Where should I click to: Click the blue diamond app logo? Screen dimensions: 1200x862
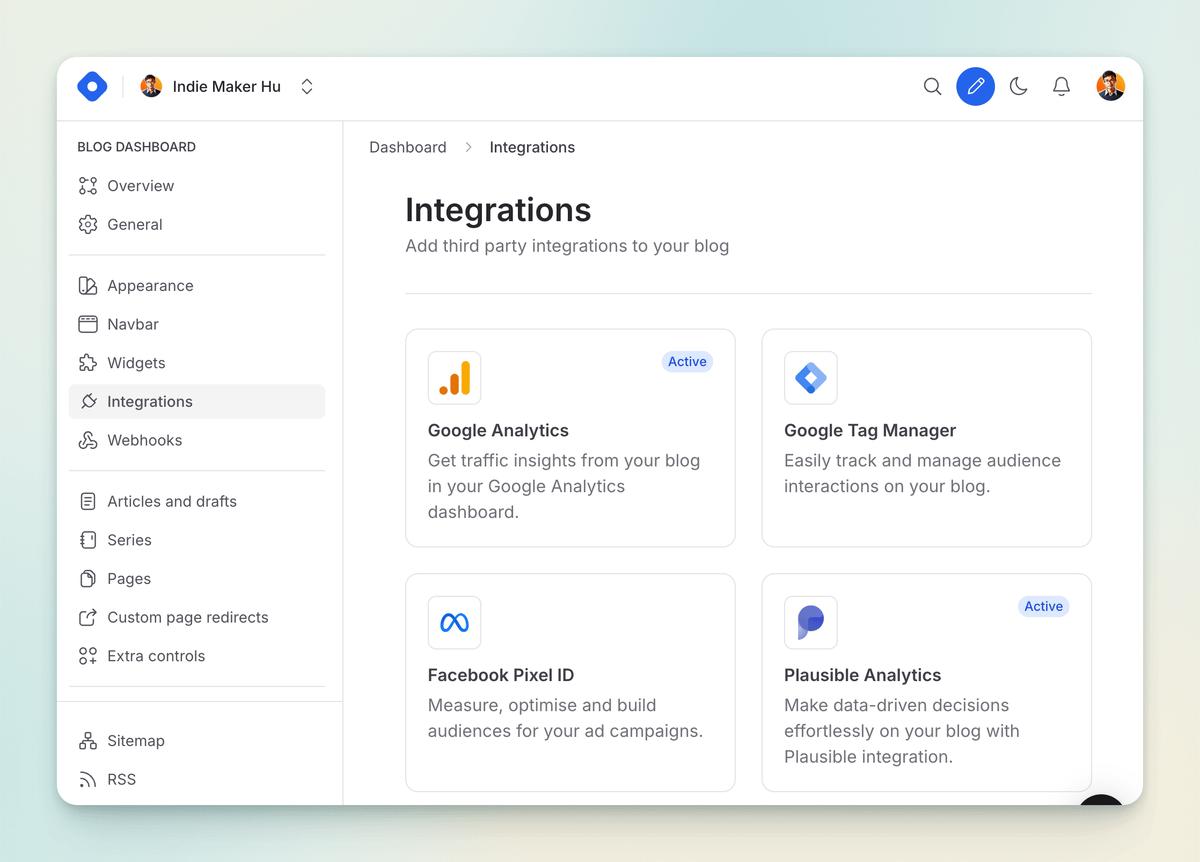92,86
